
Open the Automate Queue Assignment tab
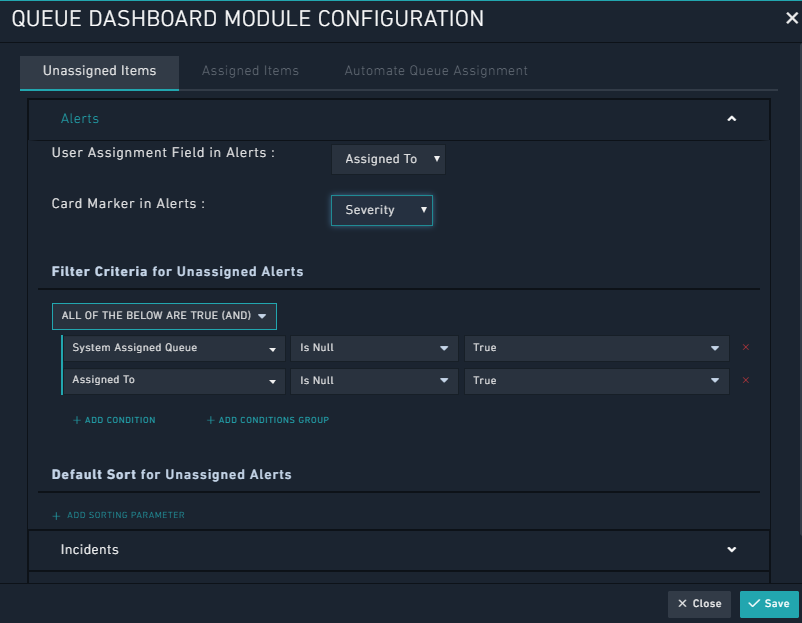point(436,71)
